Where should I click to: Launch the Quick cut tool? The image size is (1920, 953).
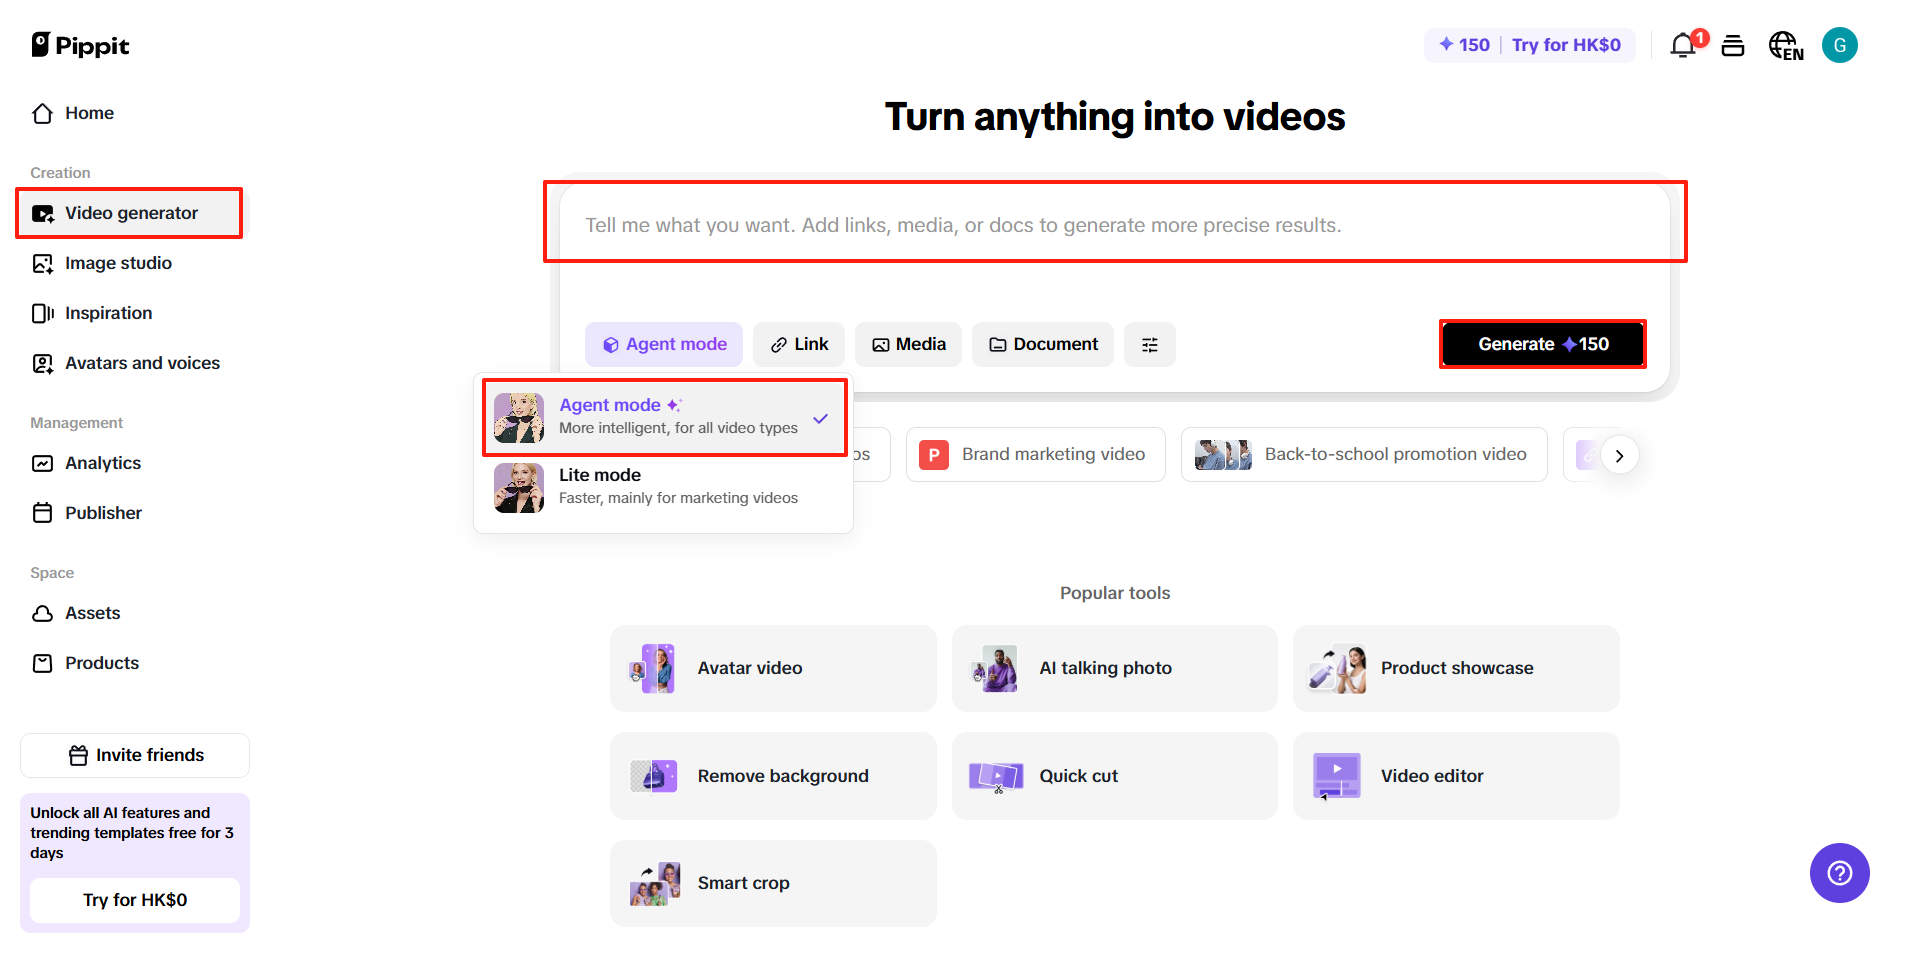coord(1114,776)
